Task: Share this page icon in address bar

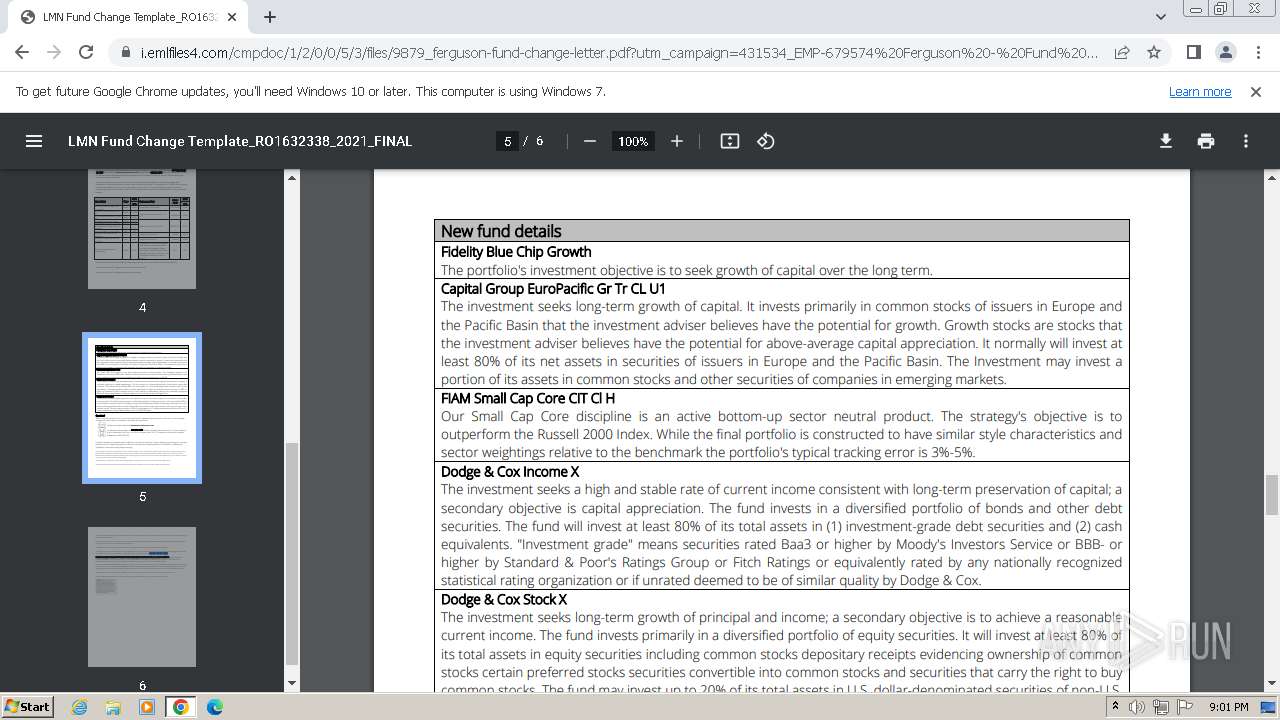Action: point(1122,52)
